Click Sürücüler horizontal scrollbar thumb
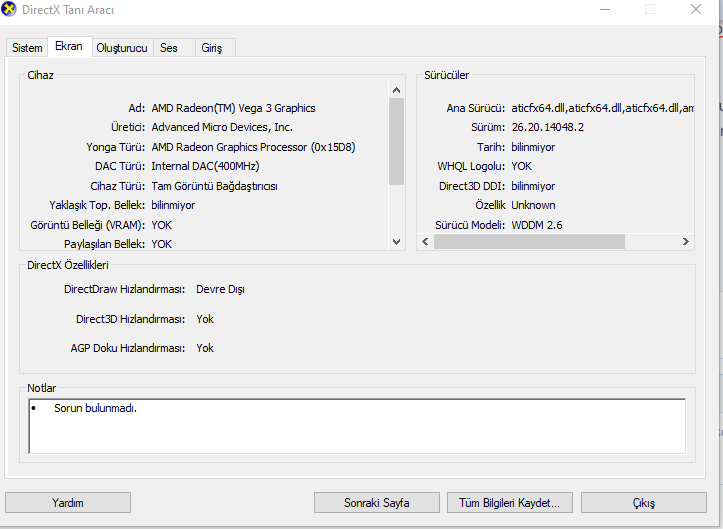Viewport: 723px width, 529px height. click(x=529, y=242)
